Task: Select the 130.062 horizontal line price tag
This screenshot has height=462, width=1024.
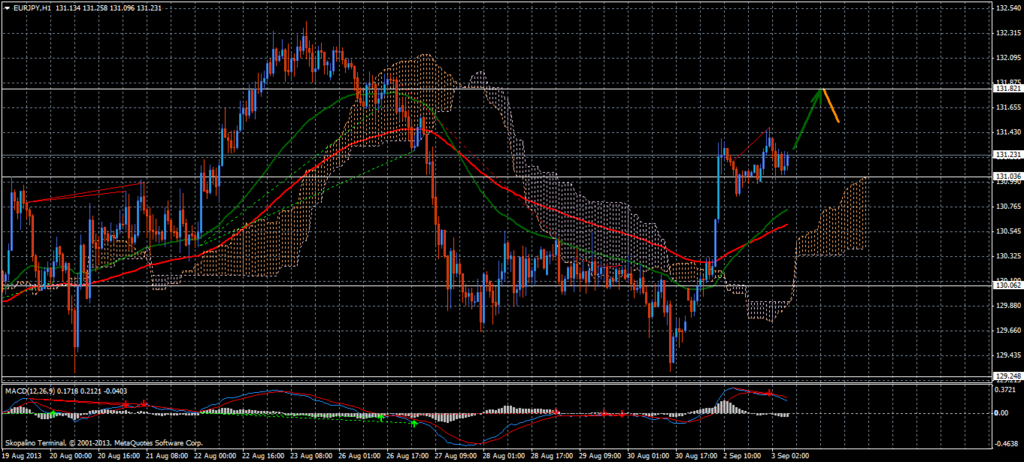Action: (1006, 285)
